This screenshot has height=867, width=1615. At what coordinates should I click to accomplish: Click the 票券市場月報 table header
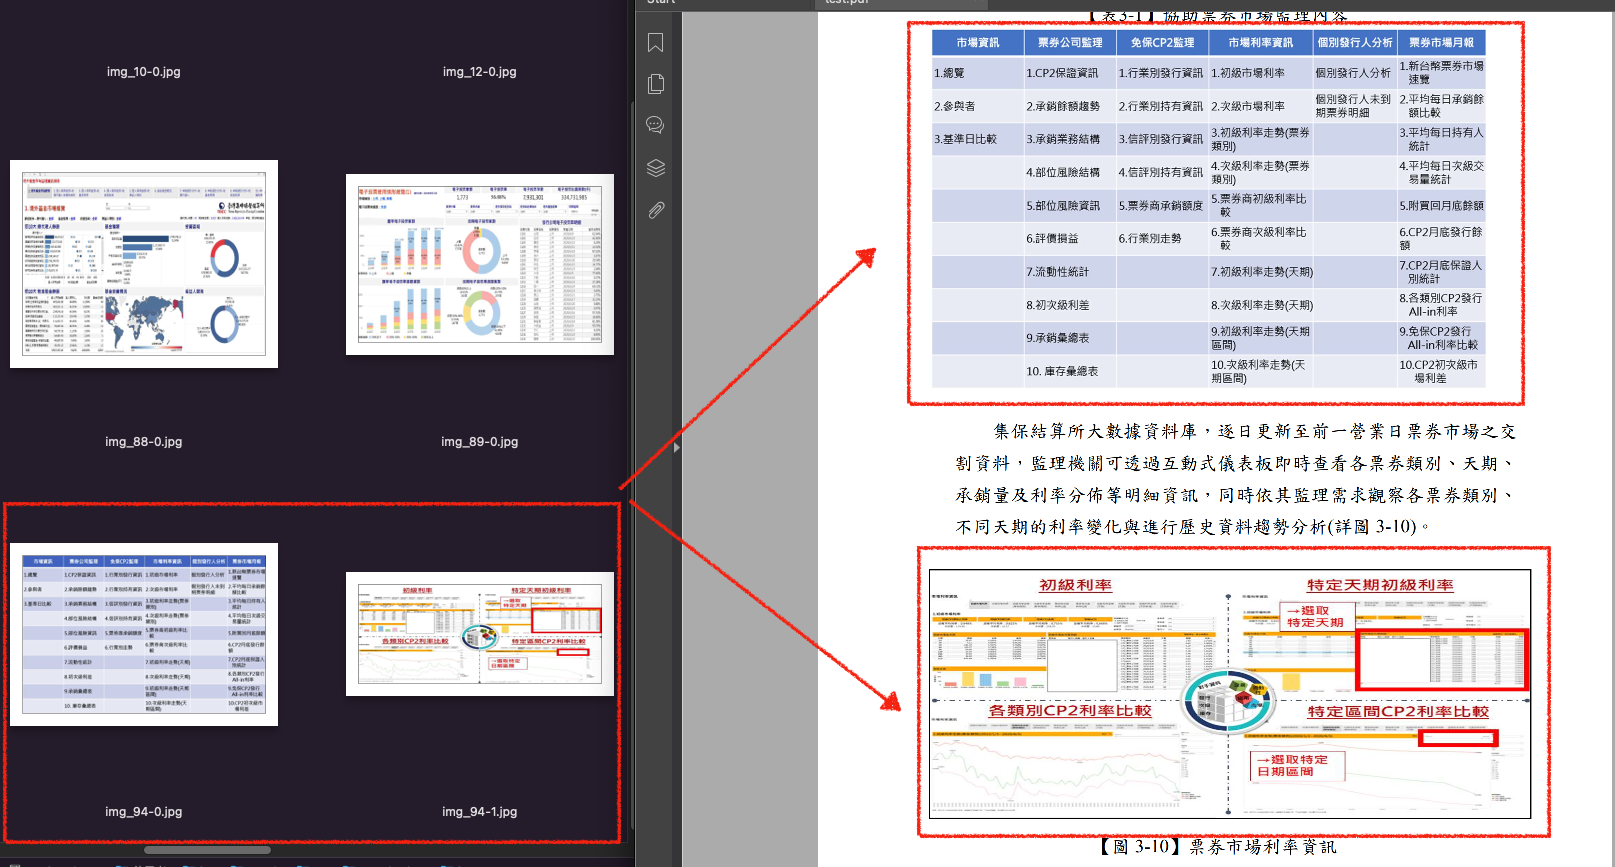click(x=1441, y=42)
